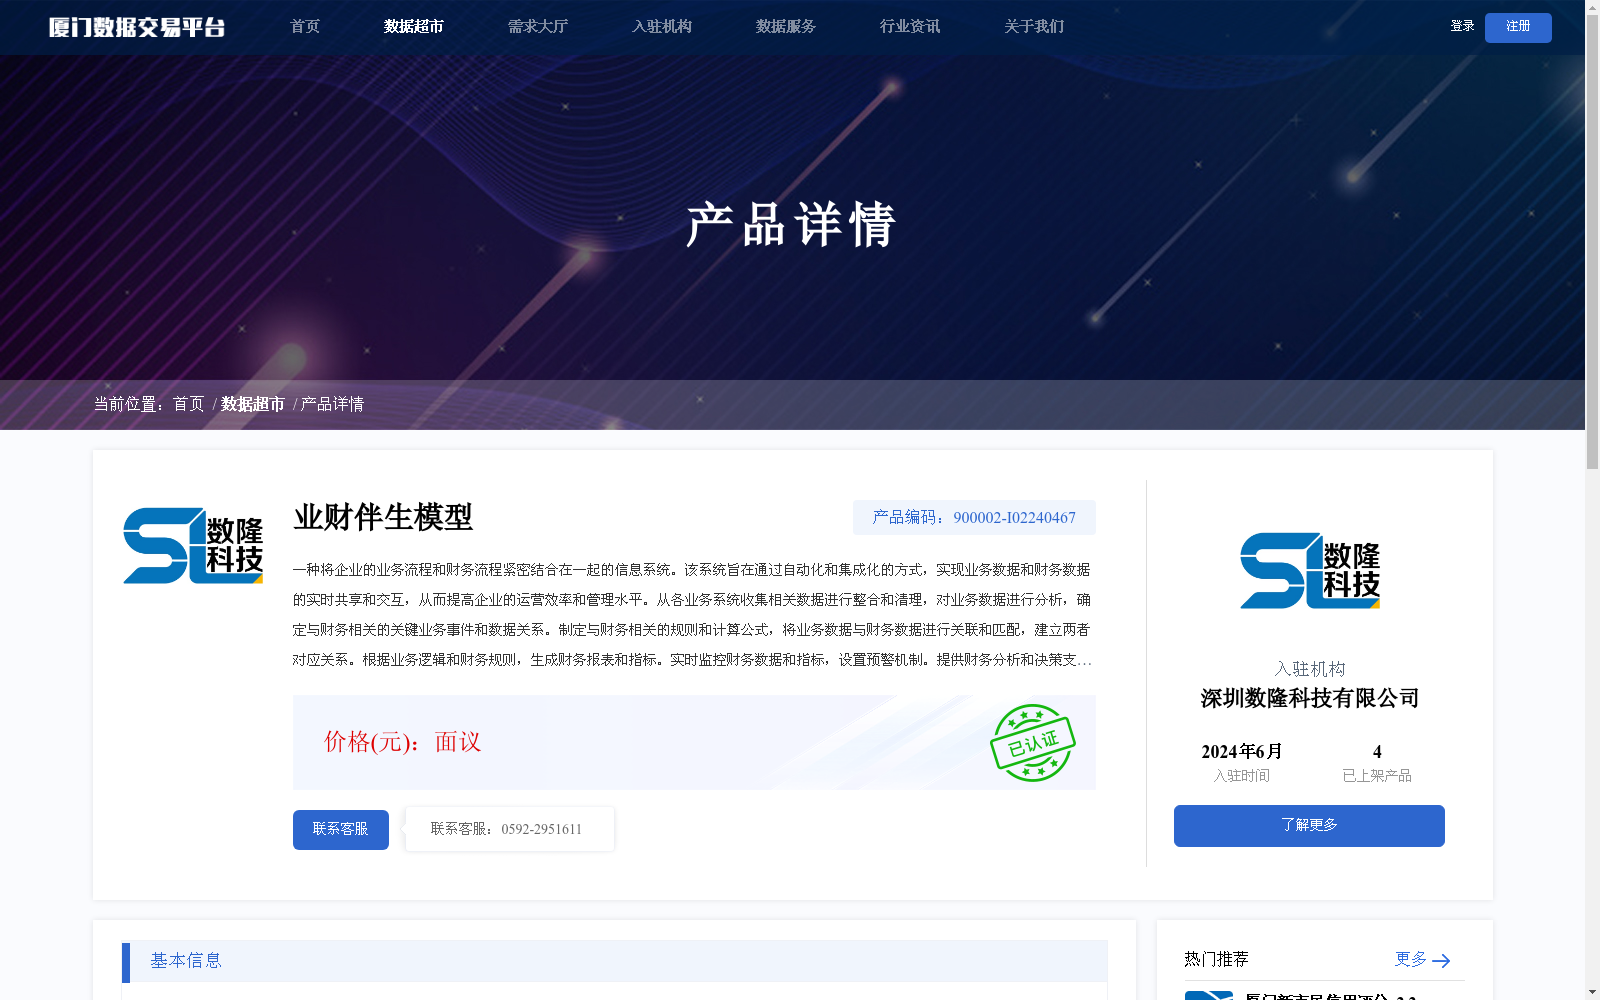This screenshot has width=1600, height=1000.
Task: Click the 基本信息 section header
Action: 615,961
